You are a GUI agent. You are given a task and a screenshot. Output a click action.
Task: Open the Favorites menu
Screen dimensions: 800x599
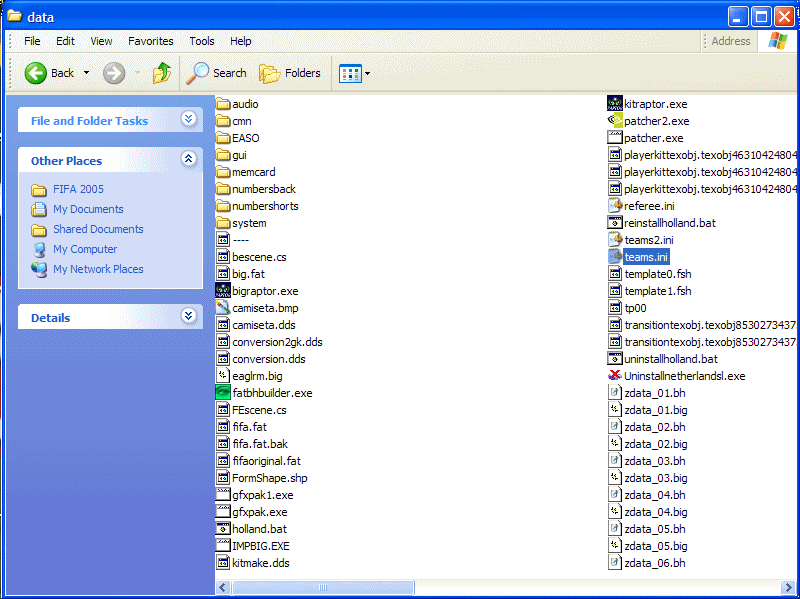(150, 41)
